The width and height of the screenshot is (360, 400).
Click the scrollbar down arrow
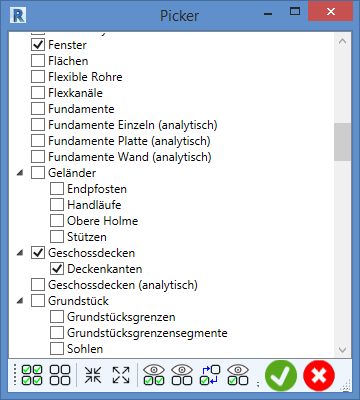pyautogui.click(x=342, y=350)
